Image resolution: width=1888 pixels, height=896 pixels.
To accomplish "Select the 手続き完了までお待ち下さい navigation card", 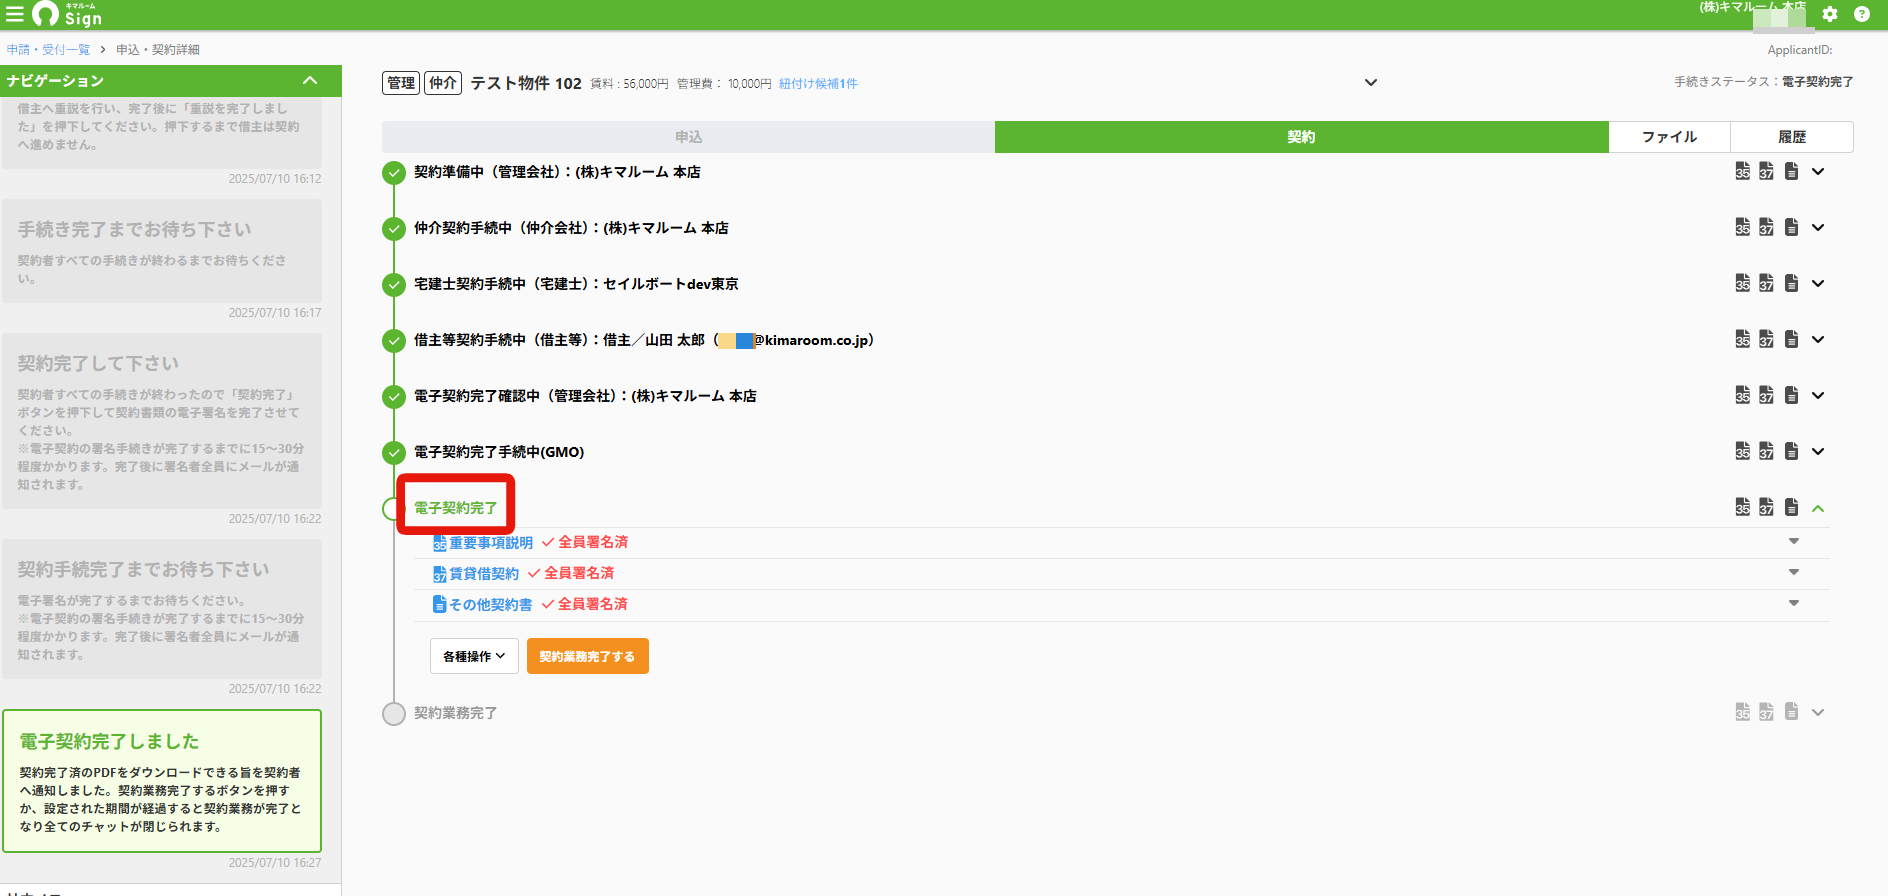I will (162, 251).
